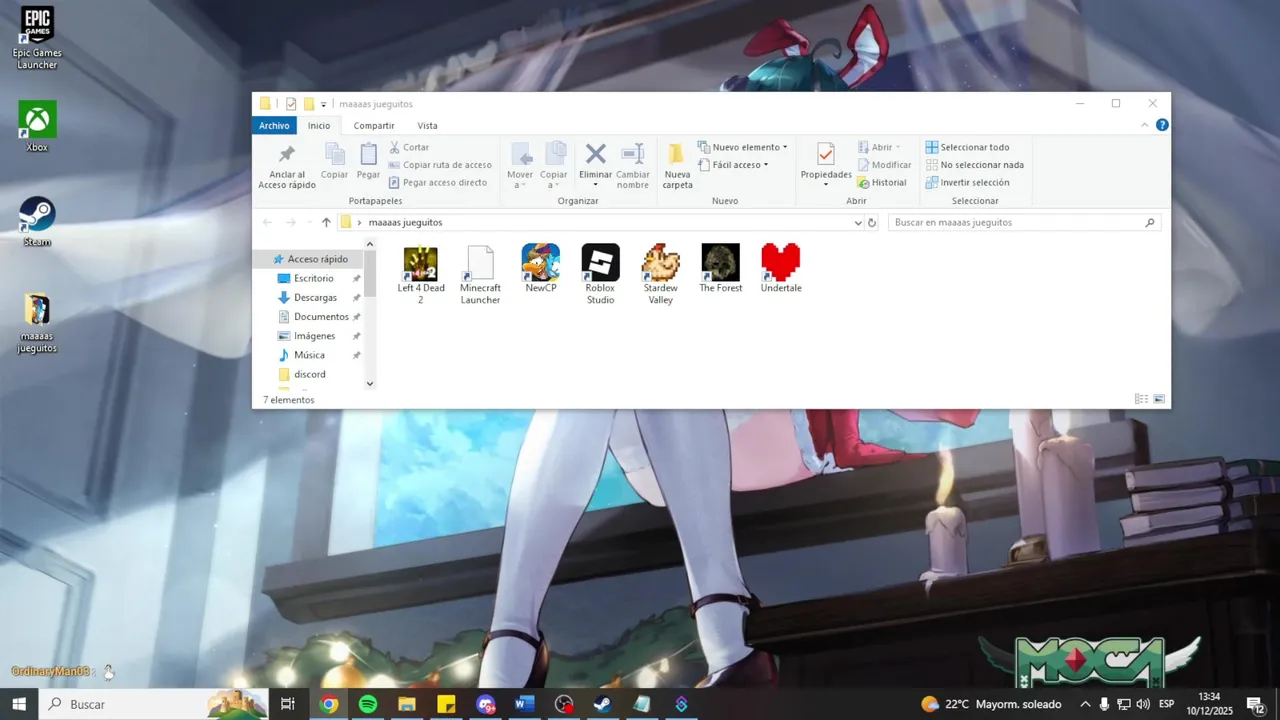
Task: Open Google Chrome from the taskbar
Action: point(329,704)
